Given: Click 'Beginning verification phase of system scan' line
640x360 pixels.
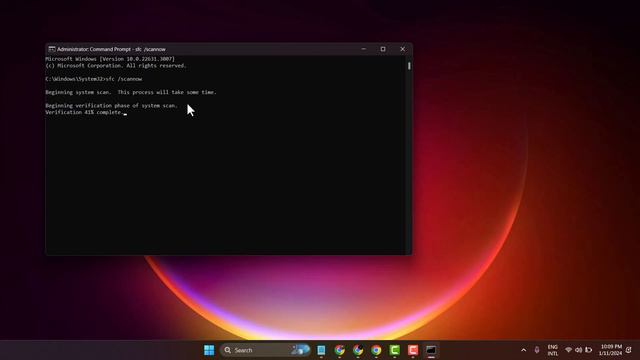Looking at the screenshot, I should (111, 106).
